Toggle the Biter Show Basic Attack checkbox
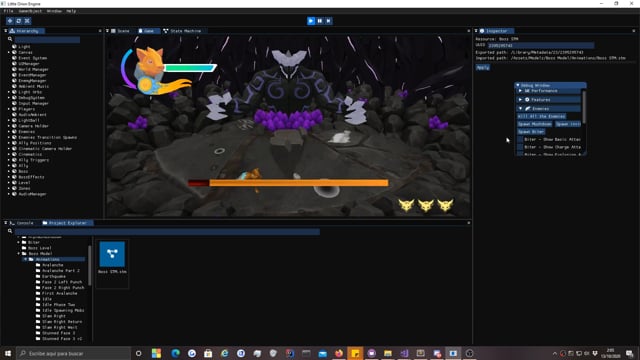 [x=520, y=140]
